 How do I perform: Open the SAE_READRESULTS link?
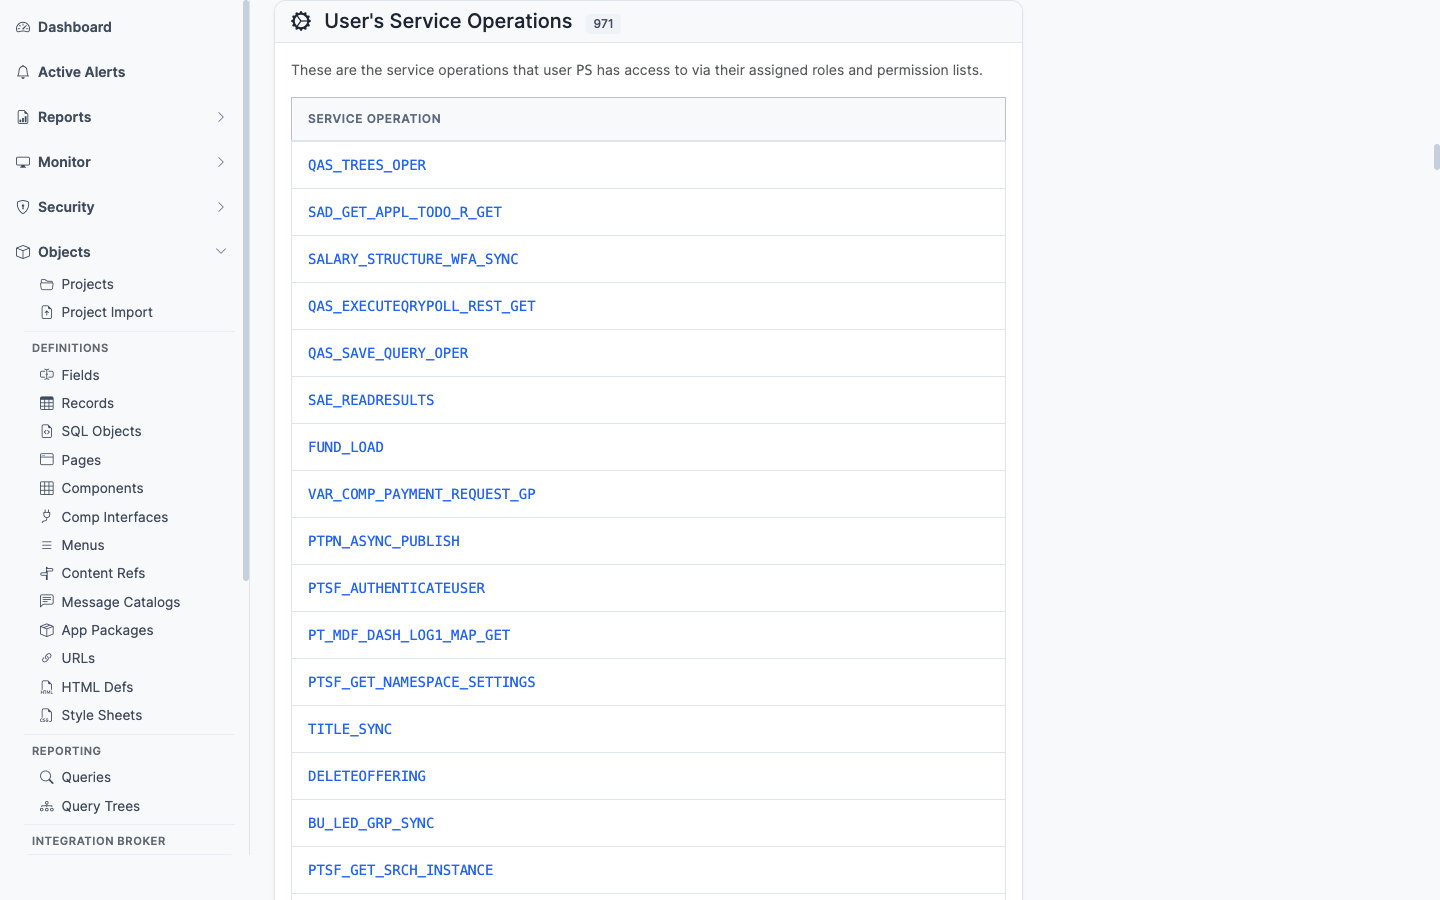371,400
